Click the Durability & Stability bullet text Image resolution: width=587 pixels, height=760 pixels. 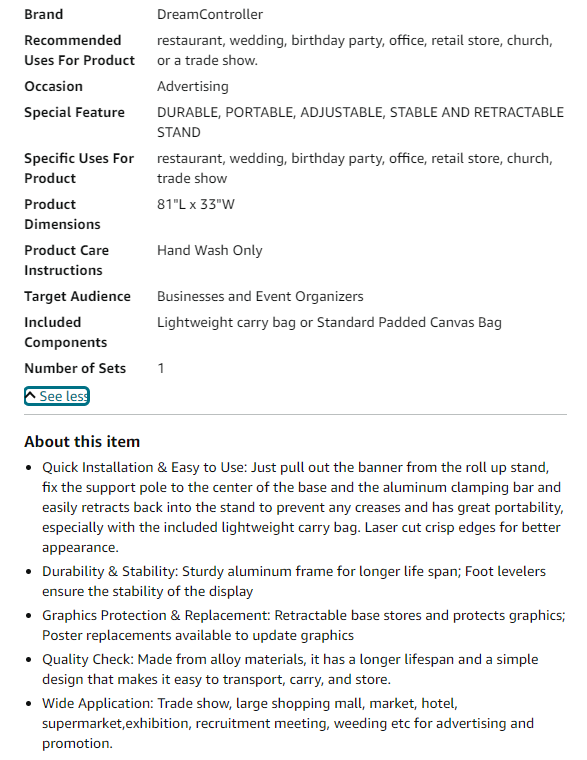point(294,581)
